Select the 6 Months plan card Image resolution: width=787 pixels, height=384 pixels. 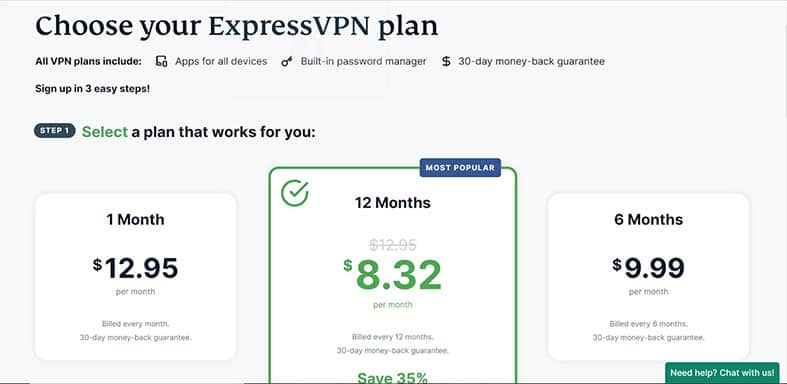648,277
